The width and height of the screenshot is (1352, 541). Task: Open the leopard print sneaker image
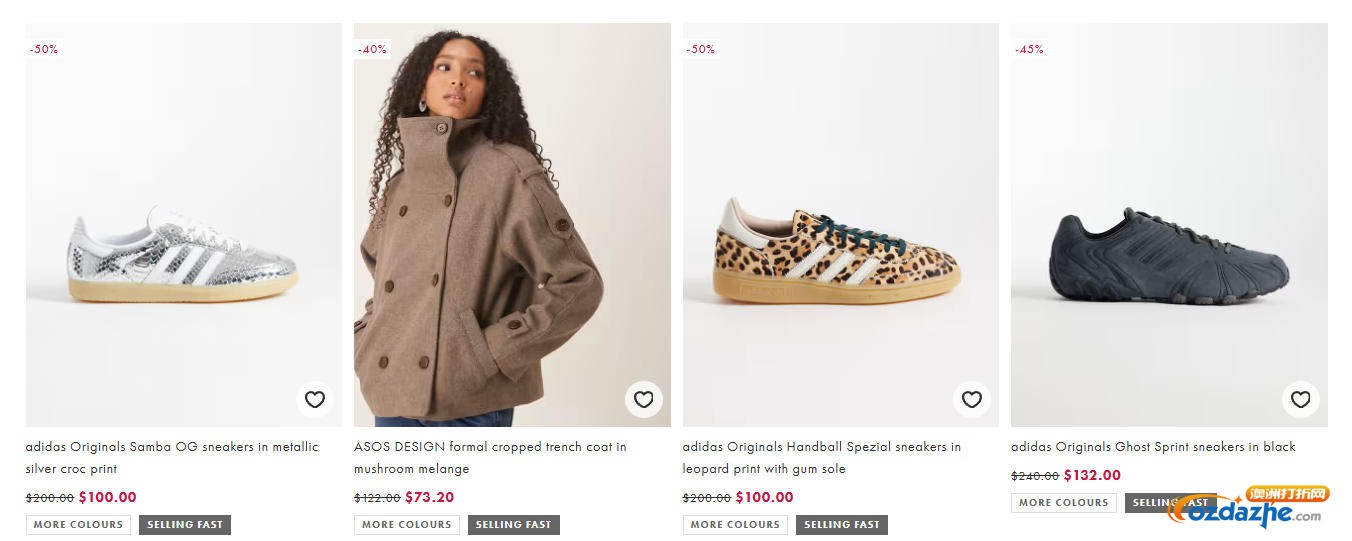click(841, 225)
